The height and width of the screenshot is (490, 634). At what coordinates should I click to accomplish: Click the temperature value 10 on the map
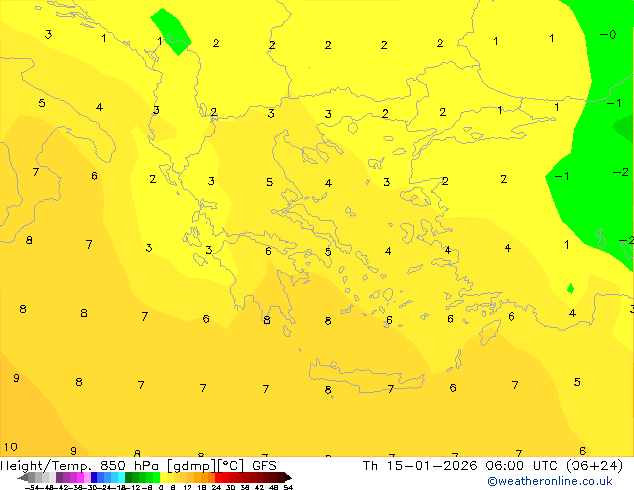[11, 447]
